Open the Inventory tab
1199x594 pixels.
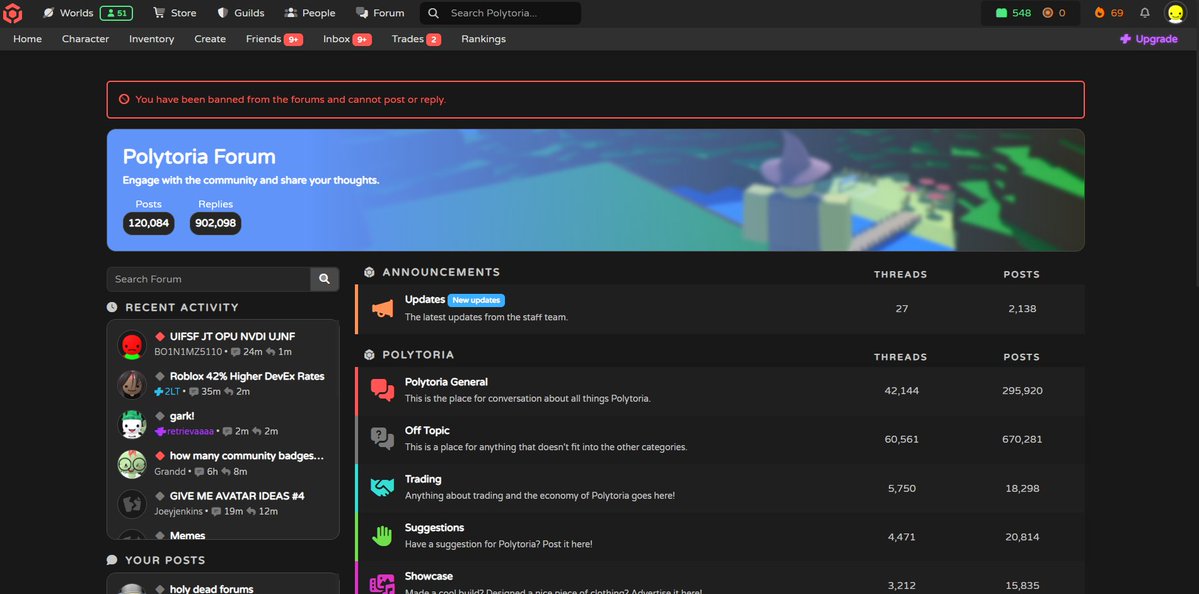[x=151, y=39]
